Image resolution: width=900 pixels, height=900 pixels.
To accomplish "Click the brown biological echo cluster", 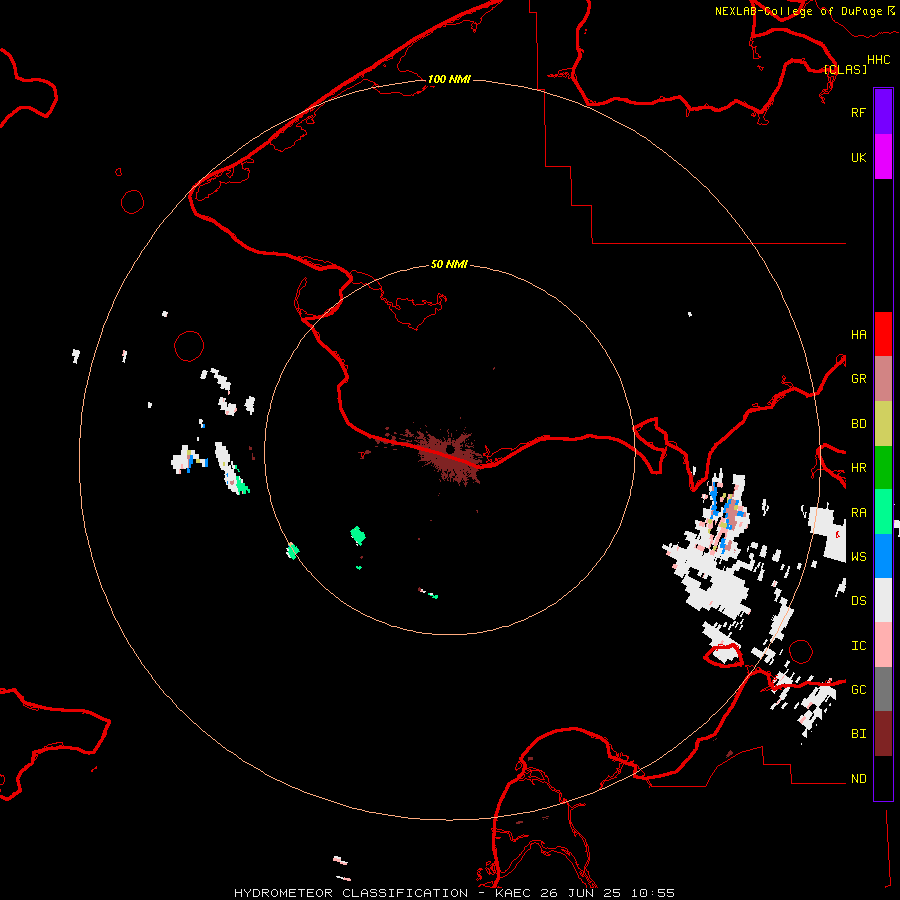I will click(449, 456).
